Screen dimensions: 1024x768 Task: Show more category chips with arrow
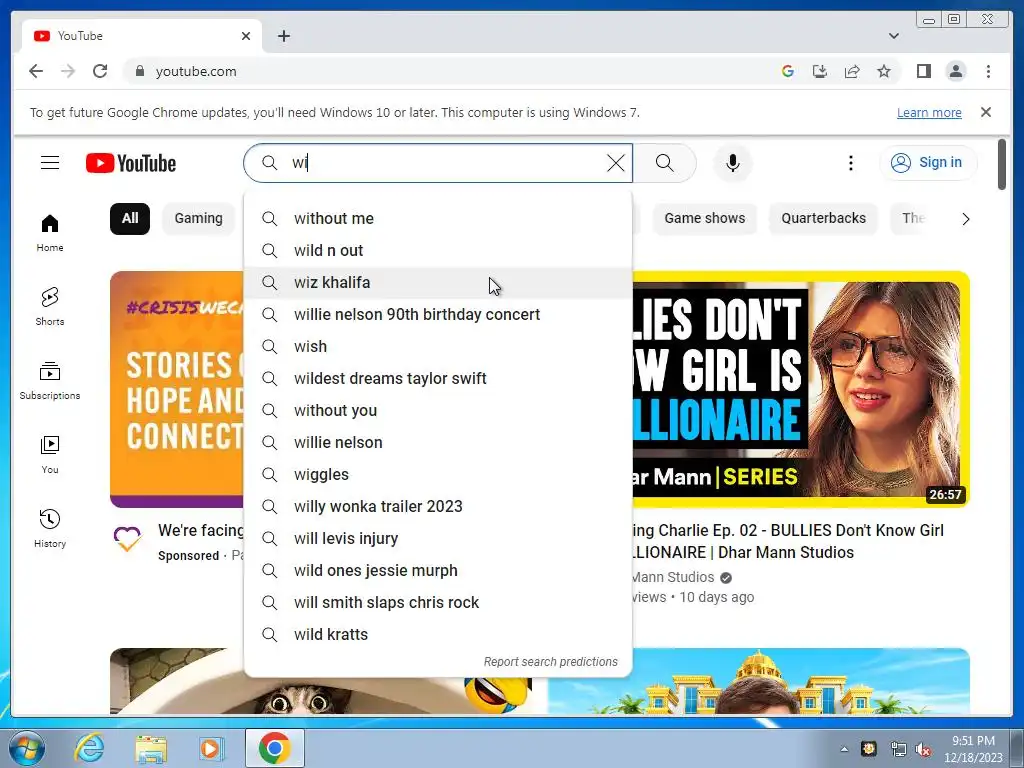click(965, 219)
